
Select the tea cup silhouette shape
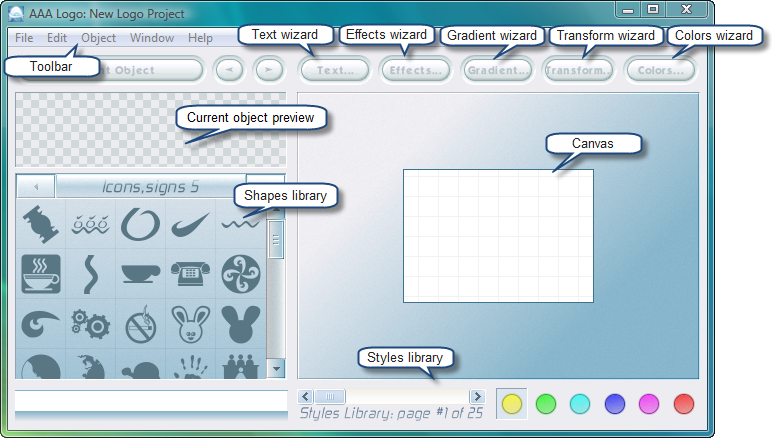(141, 274)
